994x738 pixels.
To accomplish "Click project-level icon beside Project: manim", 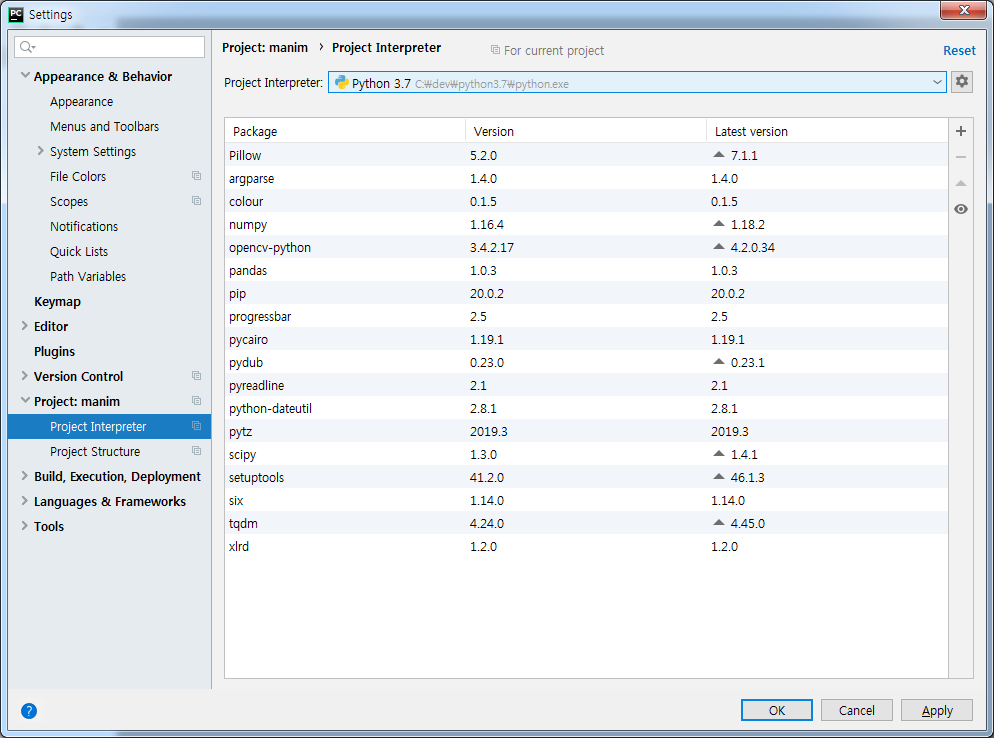I will 197,401.
